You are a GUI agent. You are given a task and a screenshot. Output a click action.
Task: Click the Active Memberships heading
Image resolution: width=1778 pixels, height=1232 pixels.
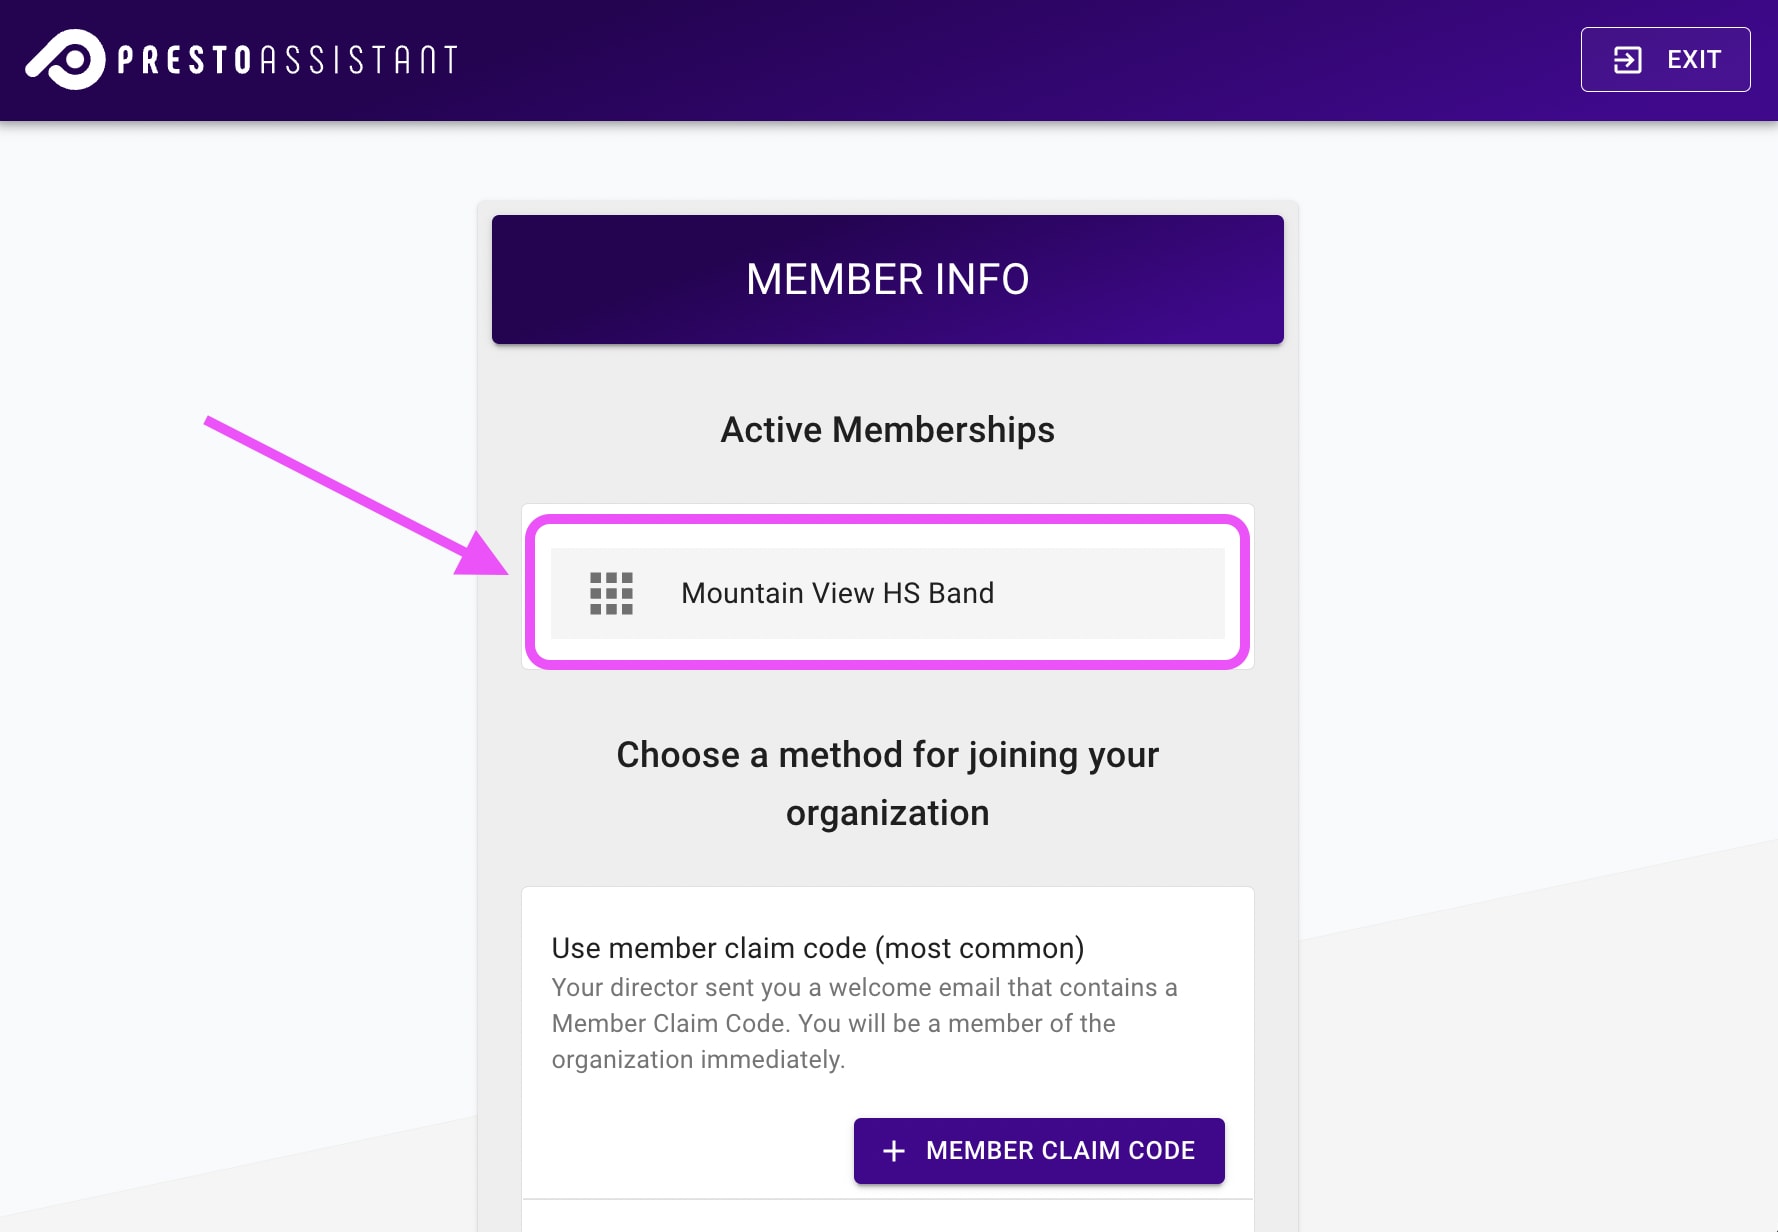click(x=888, y=429)
